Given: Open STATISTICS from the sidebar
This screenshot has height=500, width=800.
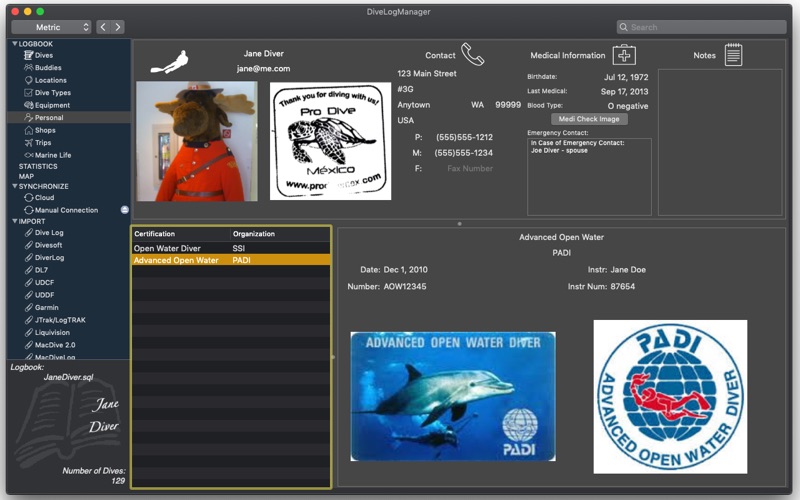Looking at the screenshot, I should coord(38,166).
